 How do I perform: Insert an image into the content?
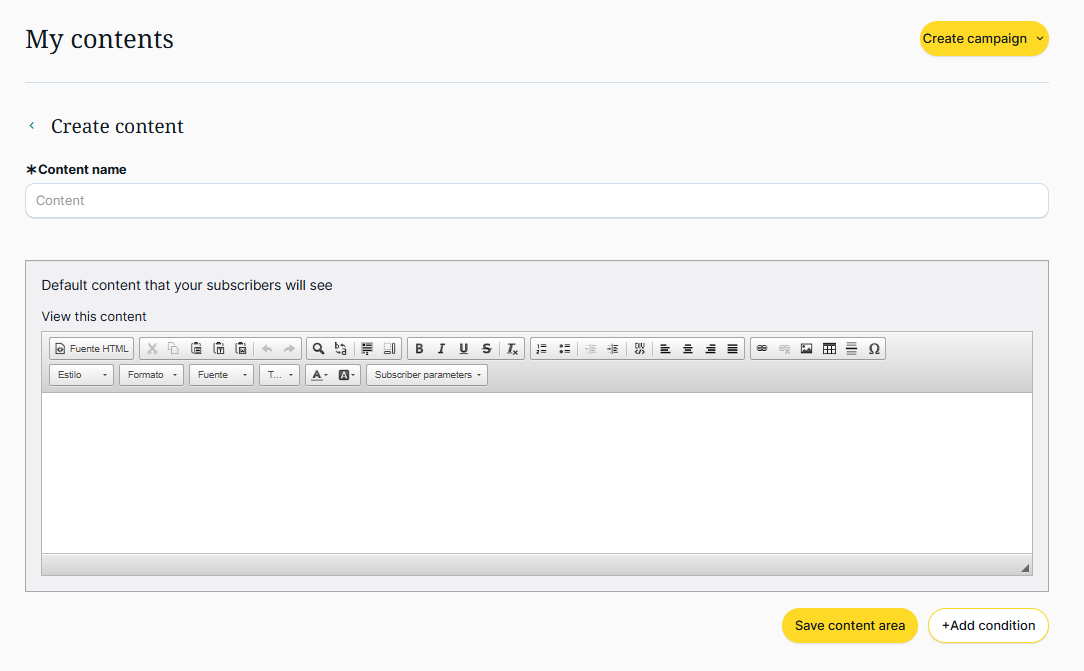[806, 349]
